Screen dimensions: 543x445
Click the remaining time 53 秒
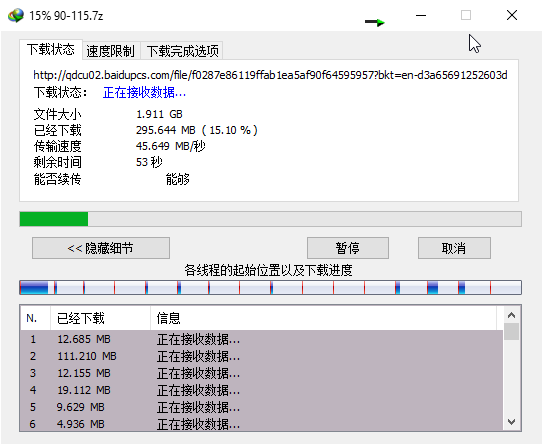point(149,162)
